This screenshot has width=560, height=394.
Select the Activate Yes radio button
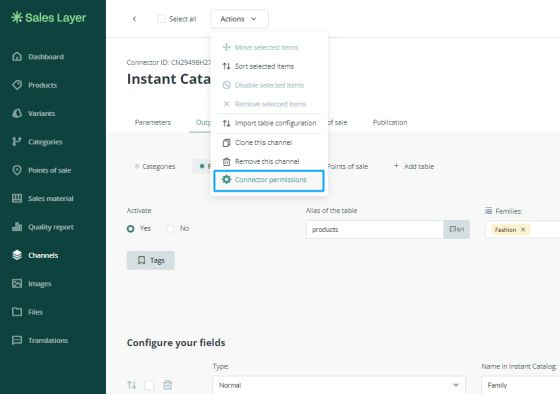[x=131, y=229]
